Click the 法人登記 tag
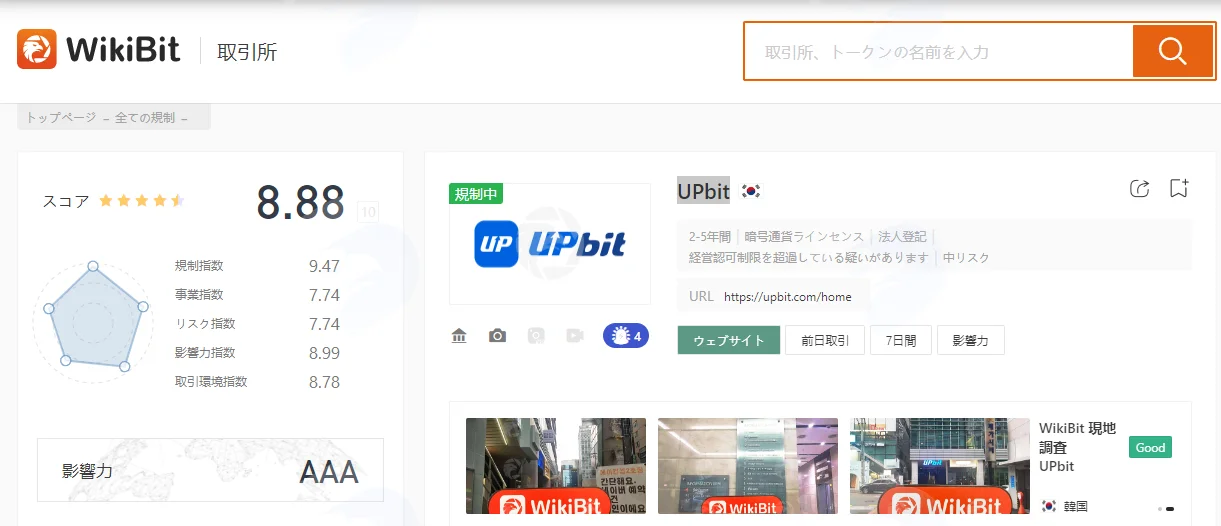 coord(903,237)
